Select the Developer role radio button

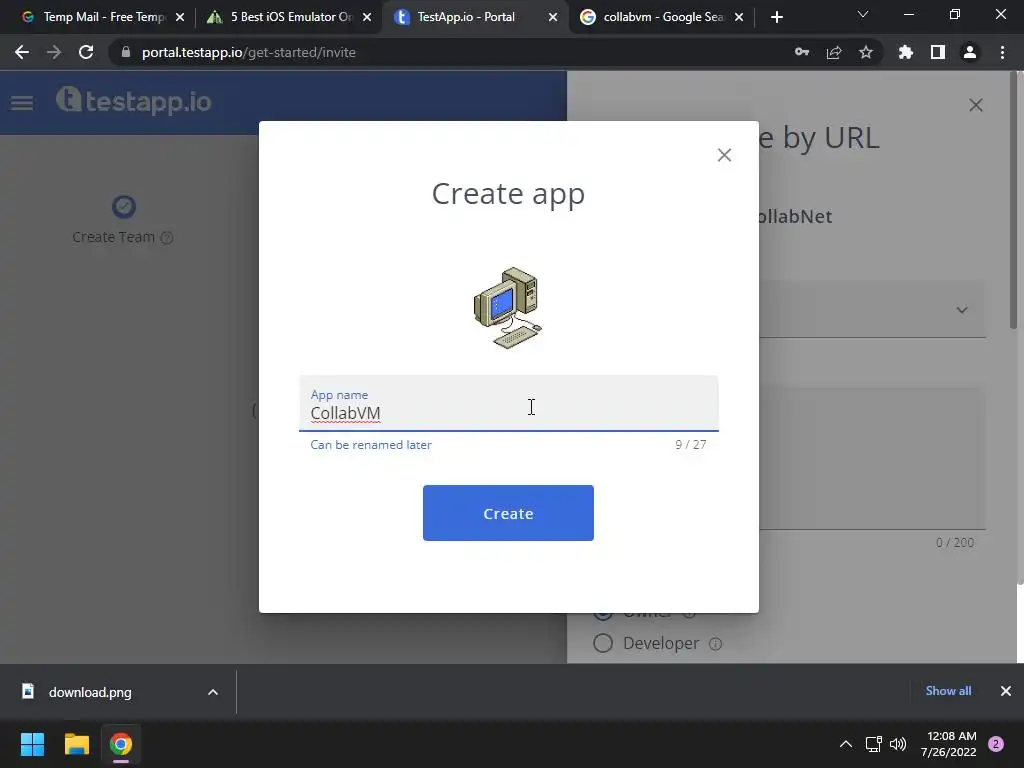[x=603, y=643]
